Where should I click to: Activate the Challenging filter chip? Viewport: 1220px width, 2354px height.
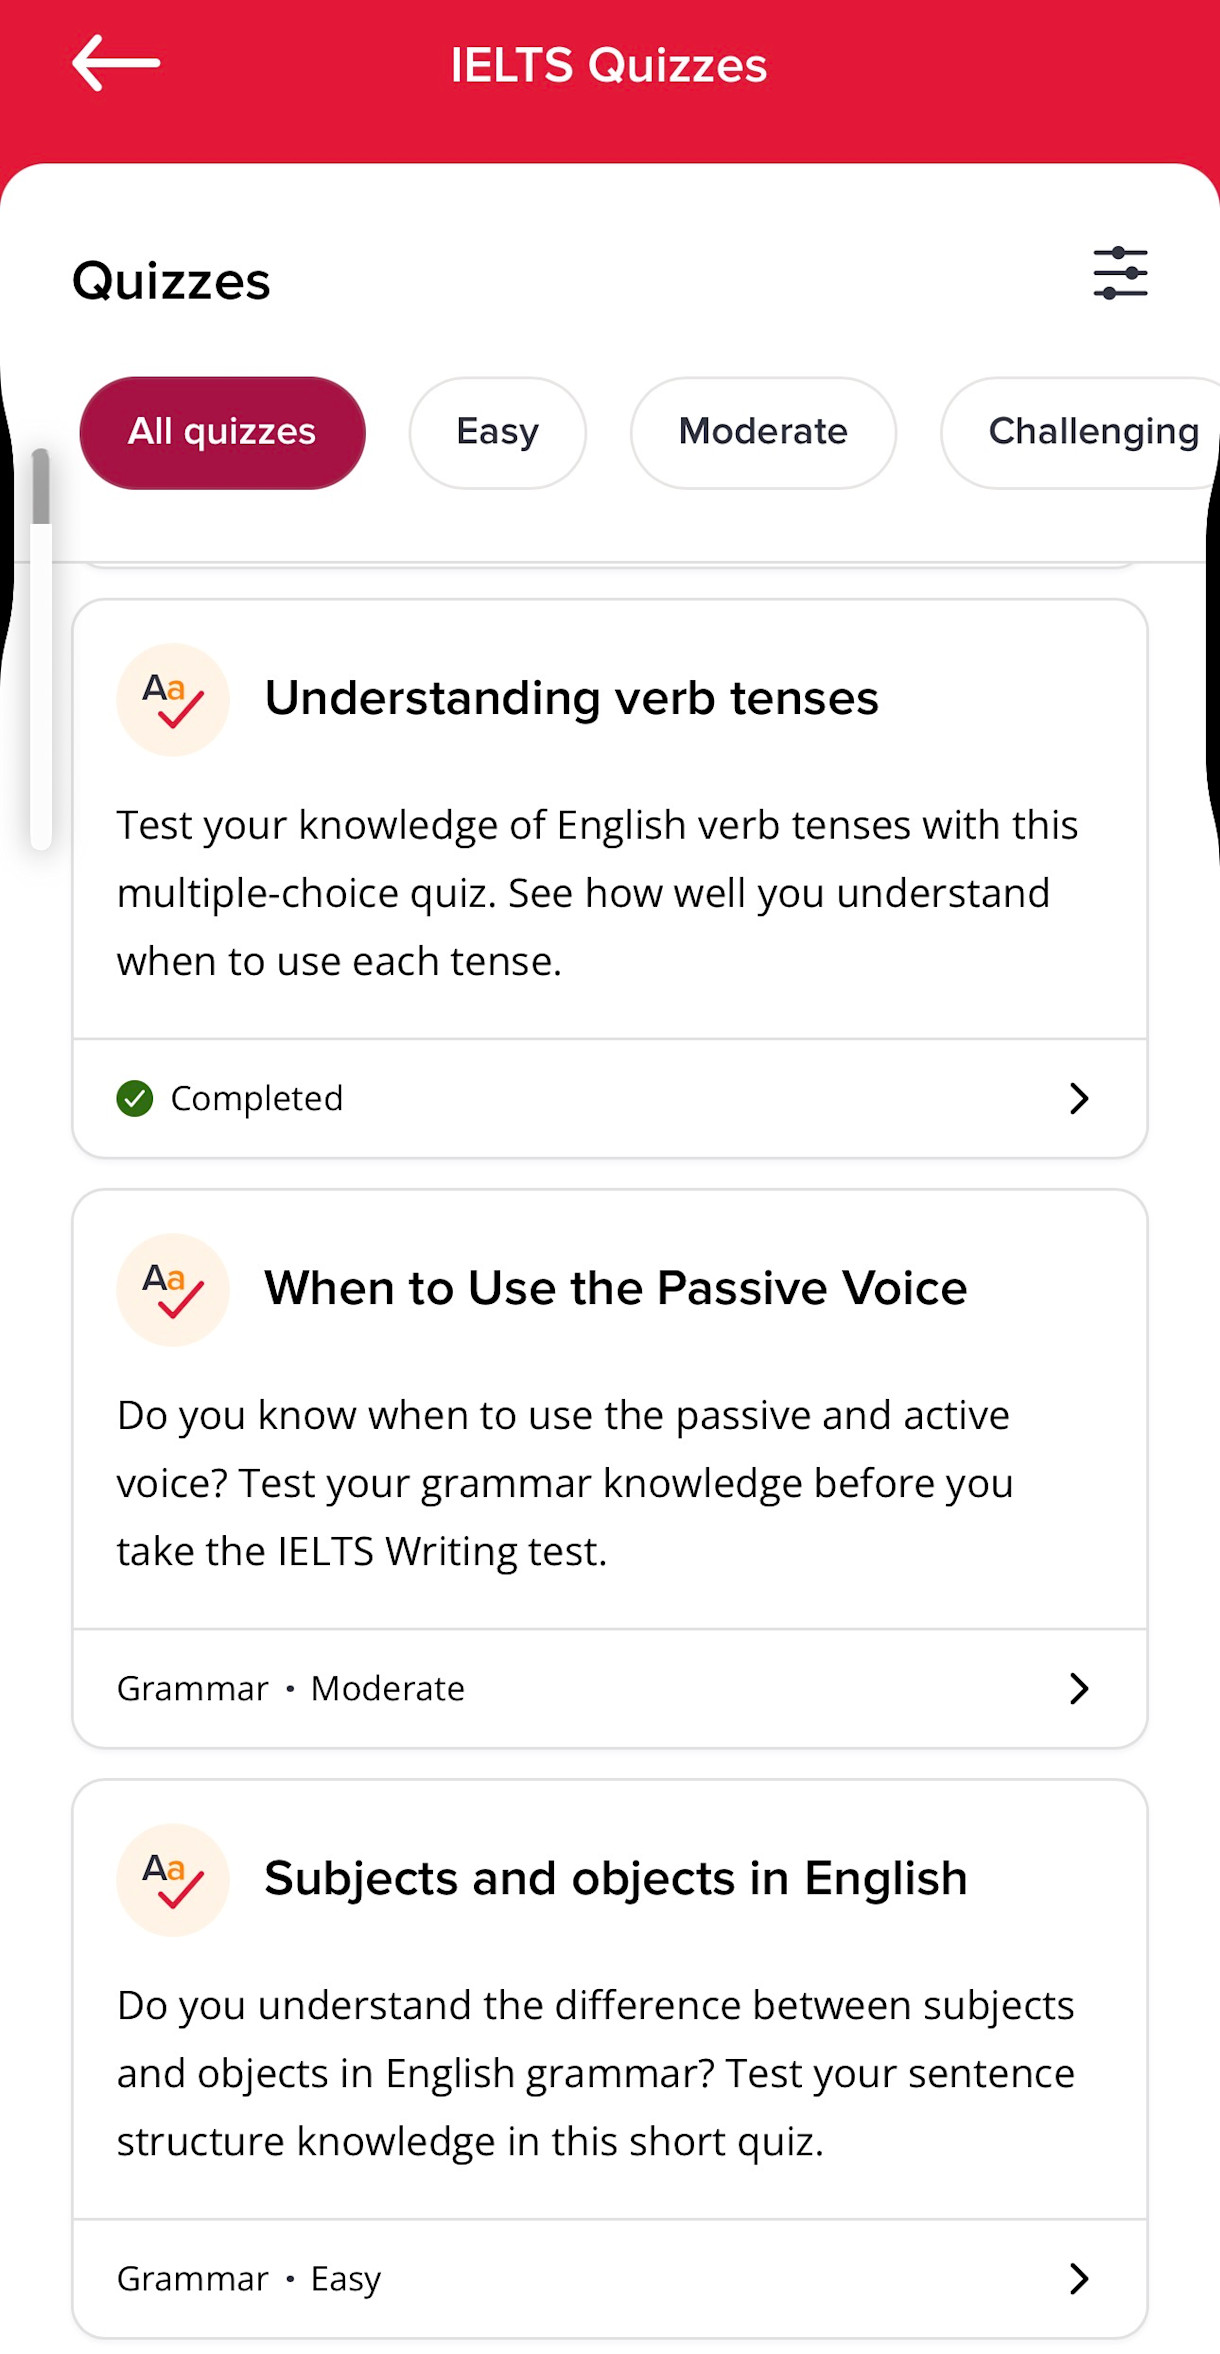coord(1094,432)
